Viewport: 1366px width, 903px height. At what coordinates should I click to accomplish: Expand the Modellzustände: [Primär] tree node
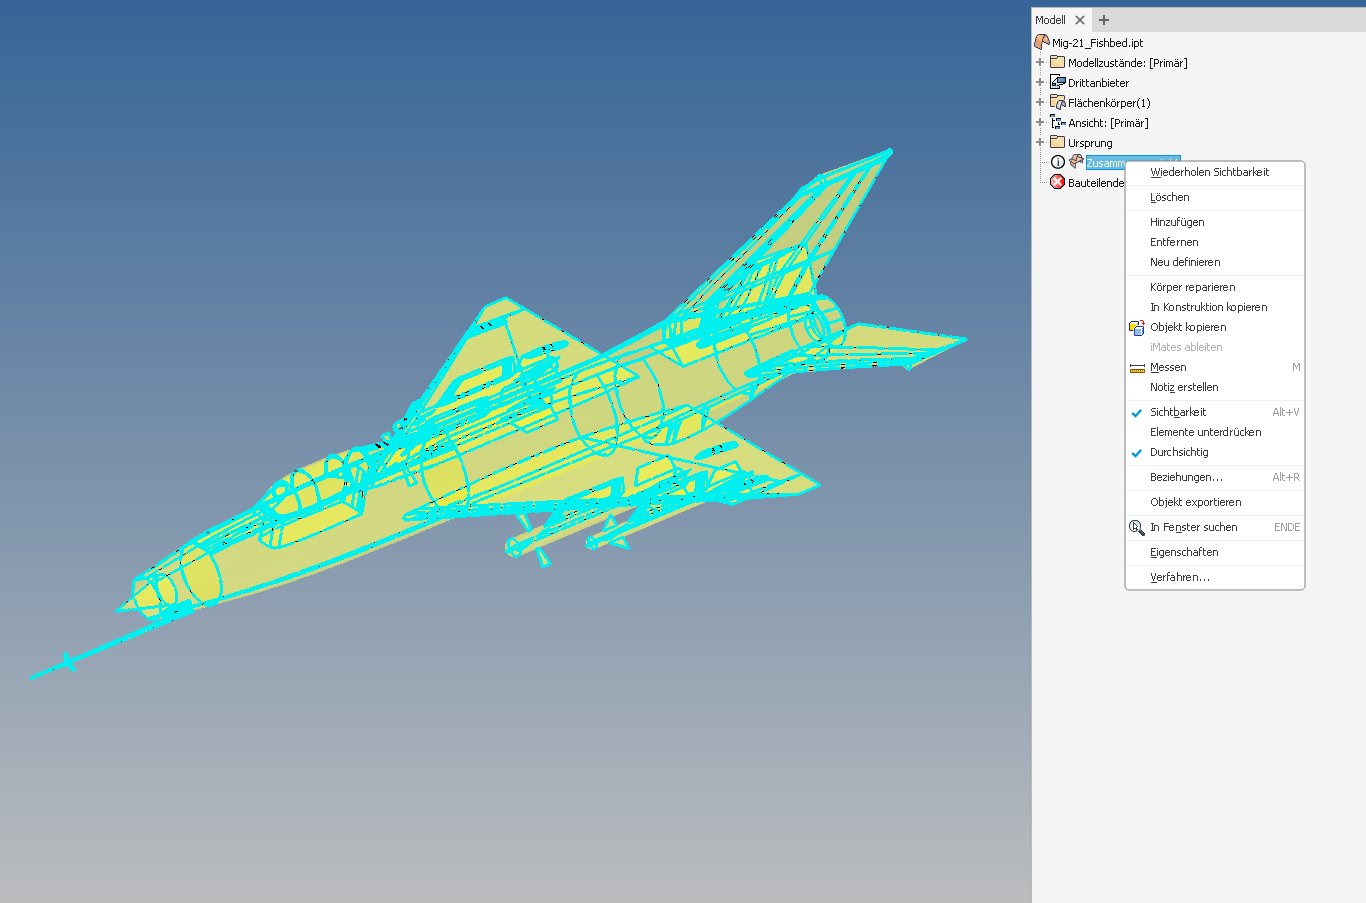click(x=1040, y=62)
